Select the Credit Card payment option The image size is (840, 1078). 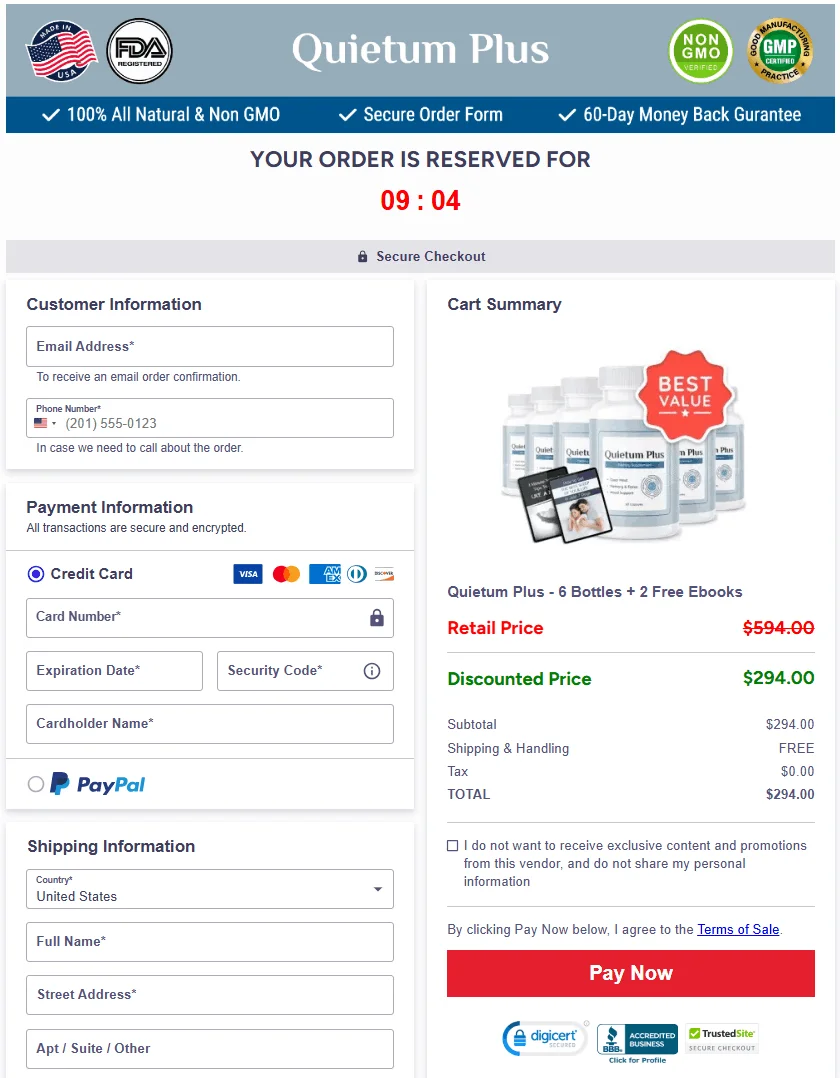pos(35,573)
